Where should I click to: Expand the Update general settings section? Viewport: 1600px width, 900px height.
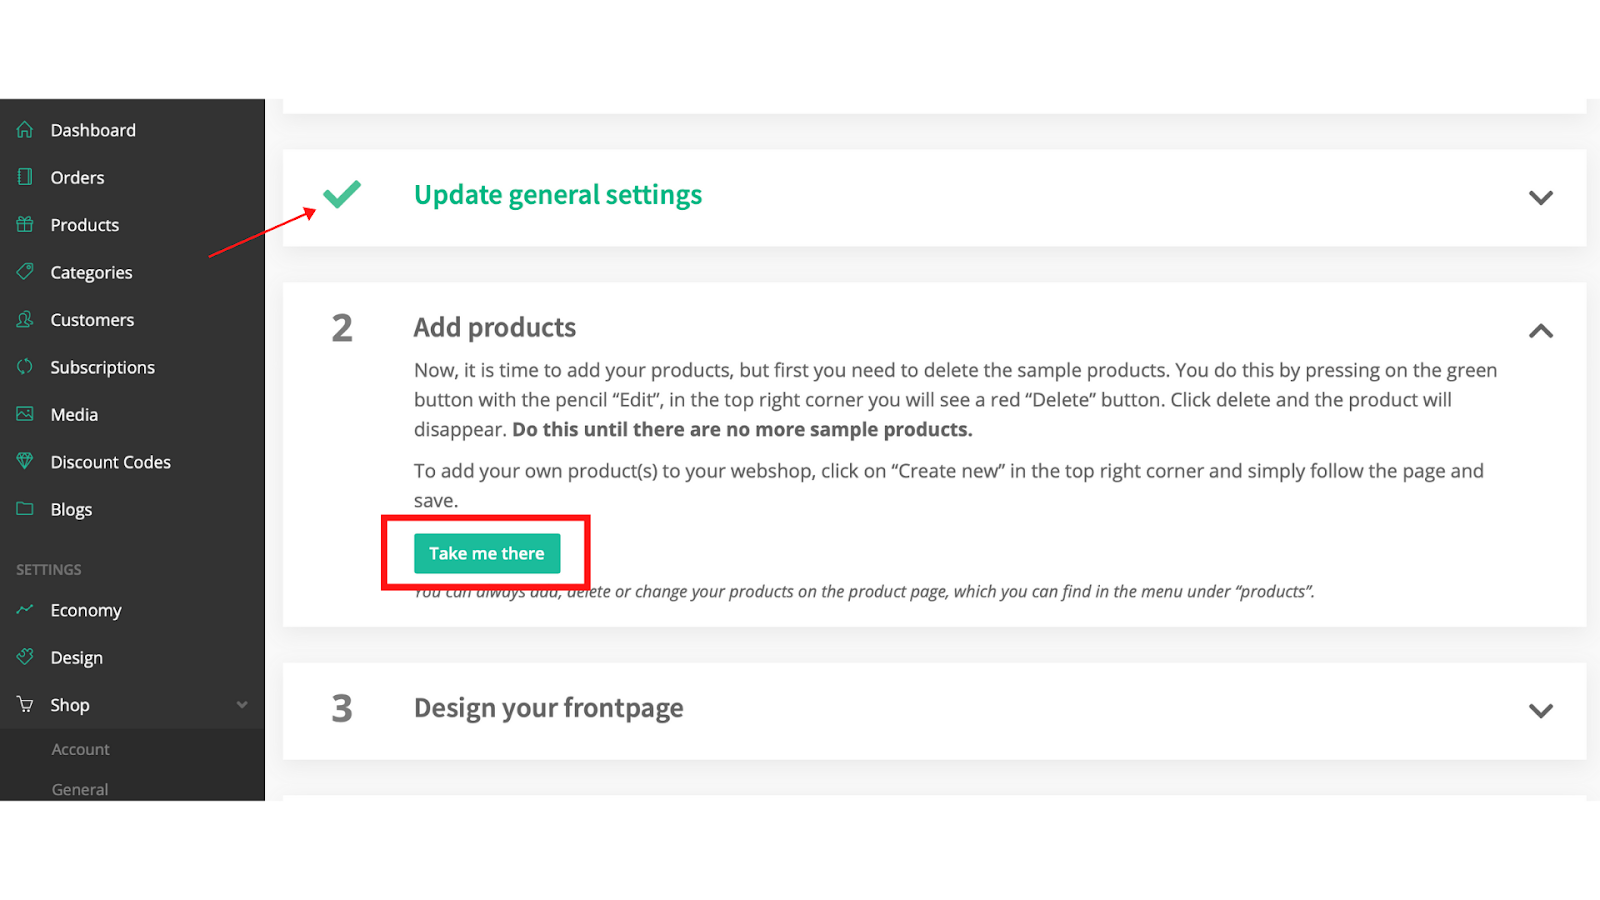1541,197
